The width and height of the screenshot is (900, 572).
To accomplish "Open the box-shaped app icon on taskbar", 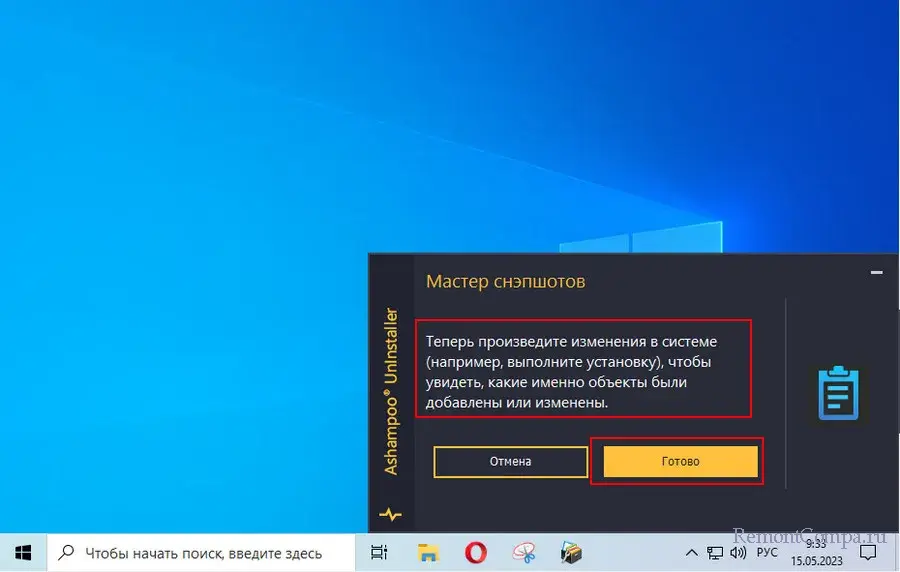I will pos(571,552).
